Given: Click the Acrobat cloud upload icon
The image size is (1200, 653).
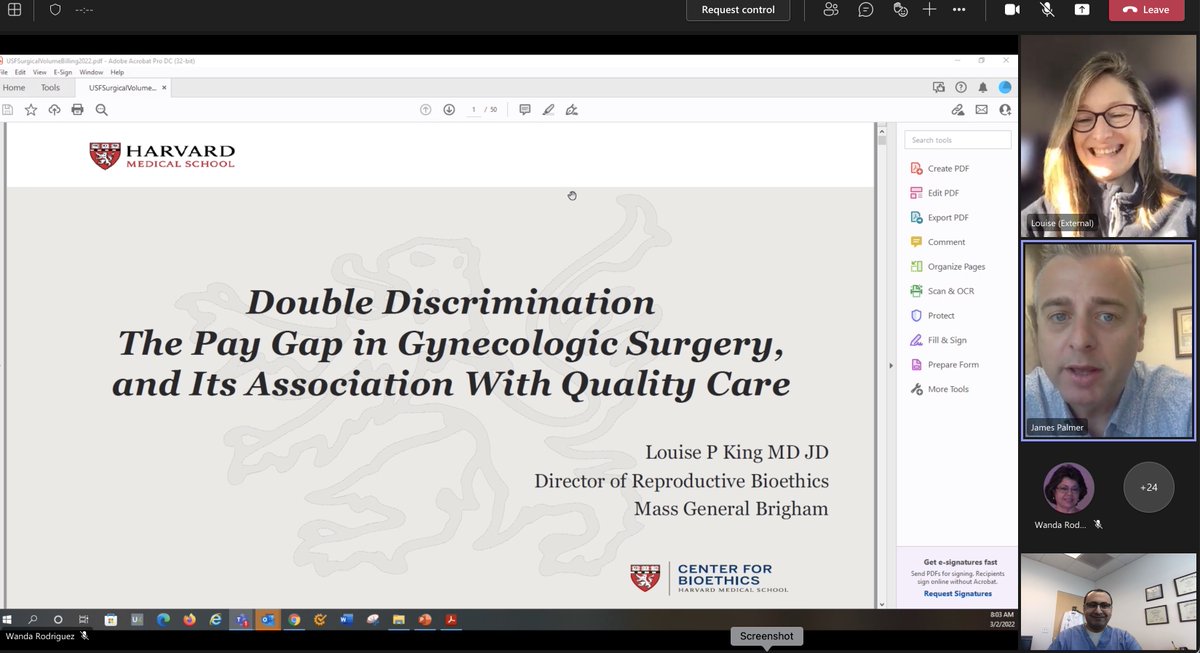Looking at the screenshot, I should coord(54,110).
